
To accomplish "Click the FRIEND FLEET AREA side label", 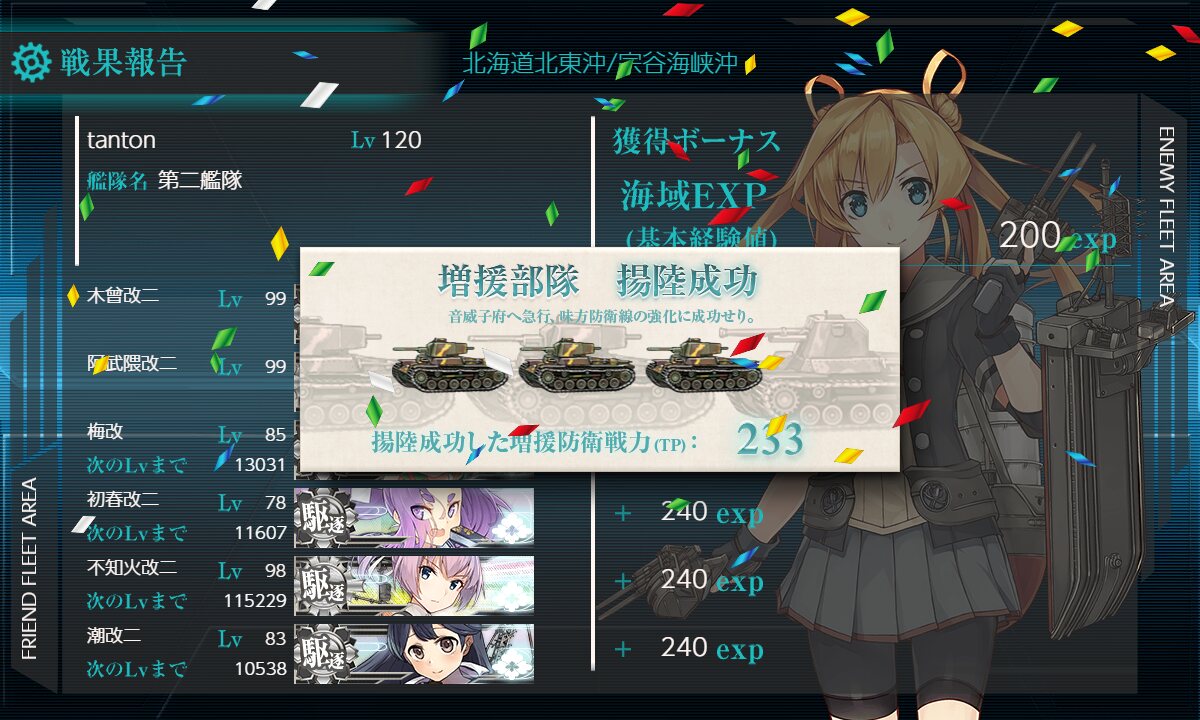I will 29,568.
